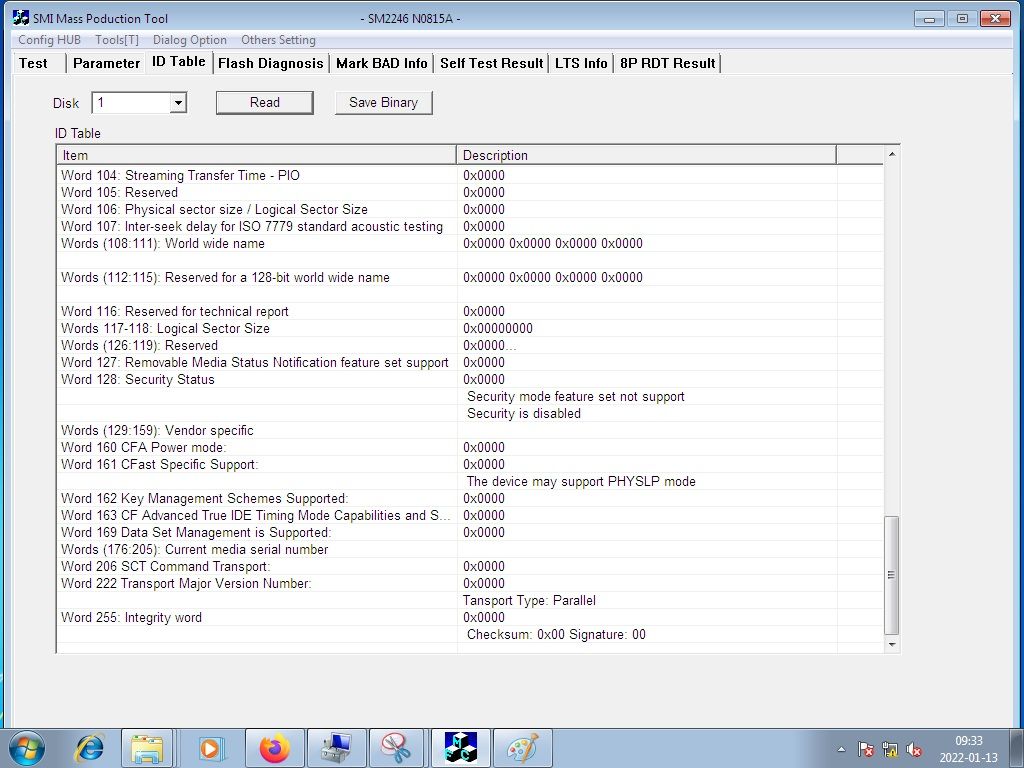Select row Words (112:115) 128-bit world wide name
The image size is (1024, 768).
470,277
